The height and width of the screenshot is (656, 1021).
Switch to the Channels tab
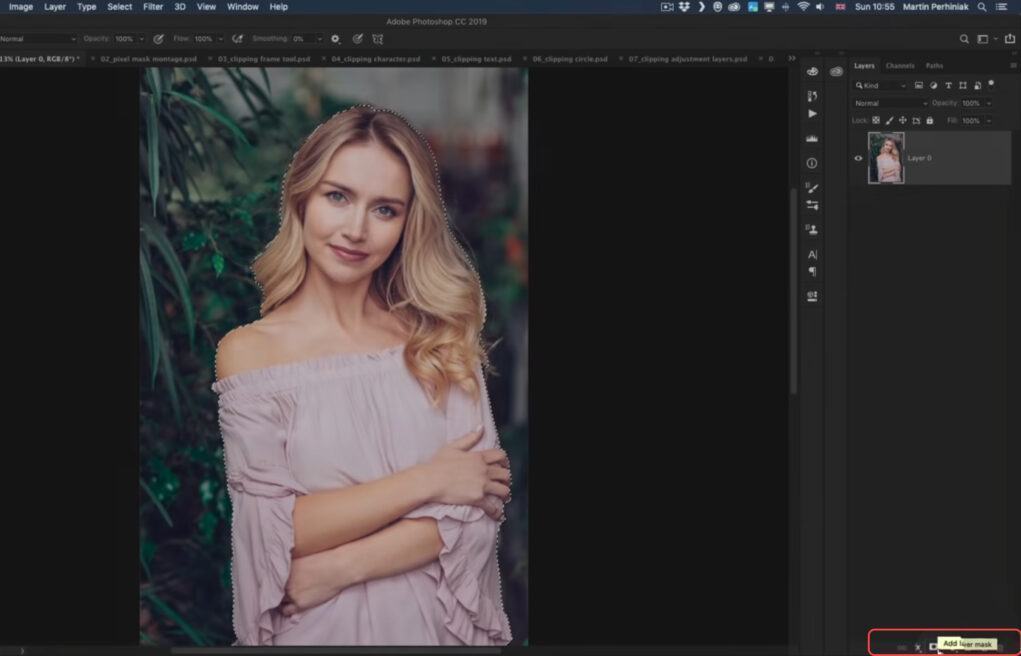pos(900,66)
